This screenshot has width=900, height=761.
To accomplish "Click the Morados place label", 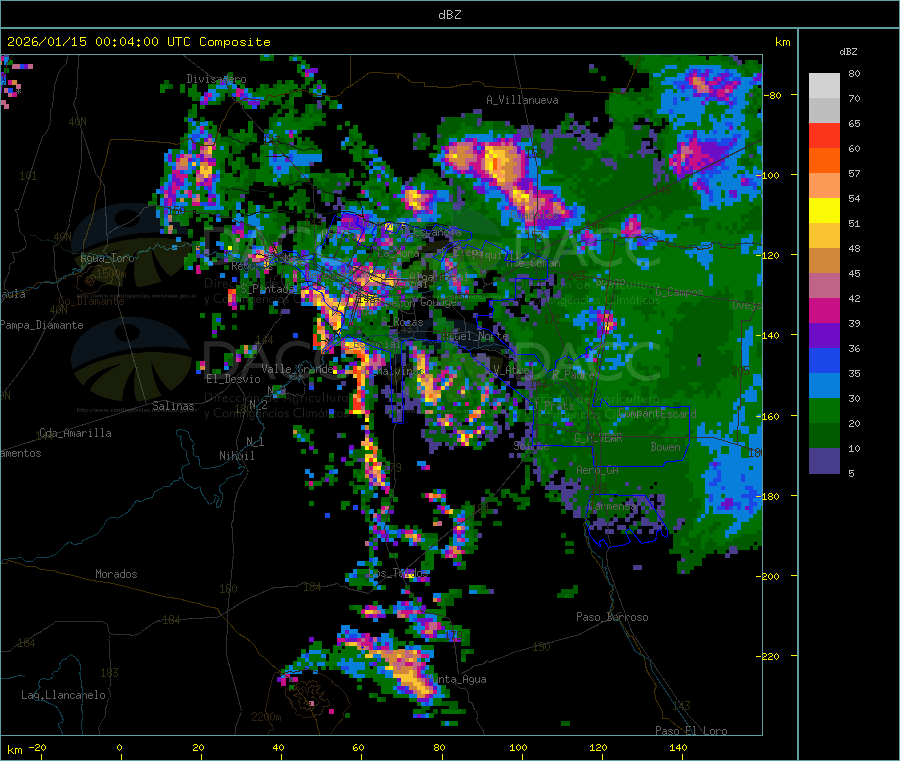I will click(x=116, y=574).
